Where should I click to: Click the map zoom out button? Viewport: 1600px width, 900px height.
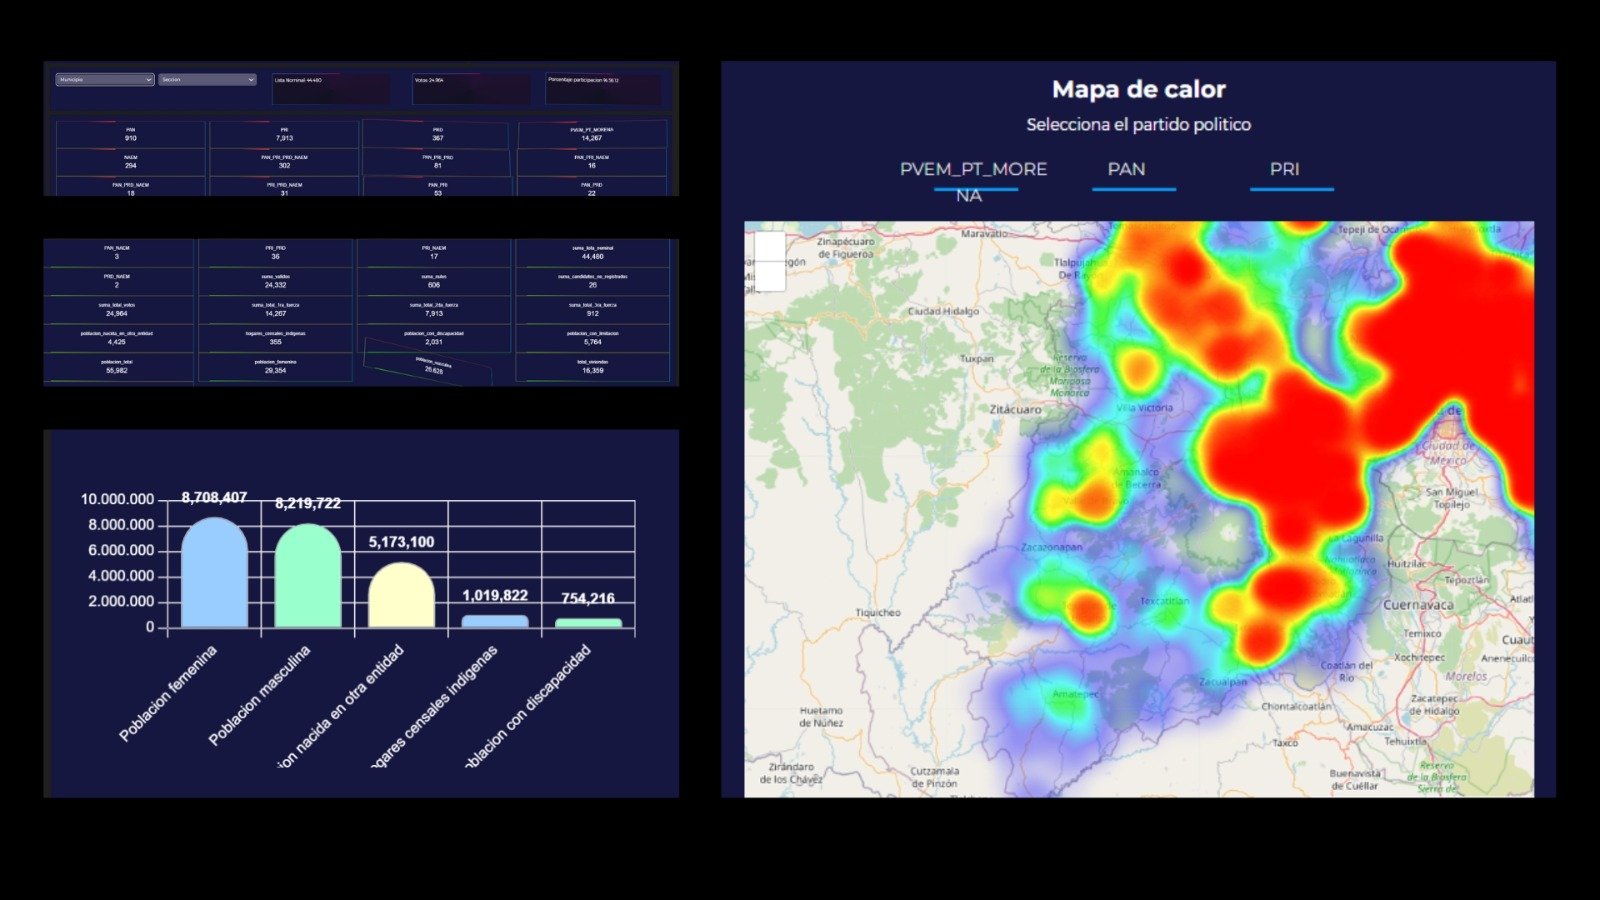(x=770, y=276)
